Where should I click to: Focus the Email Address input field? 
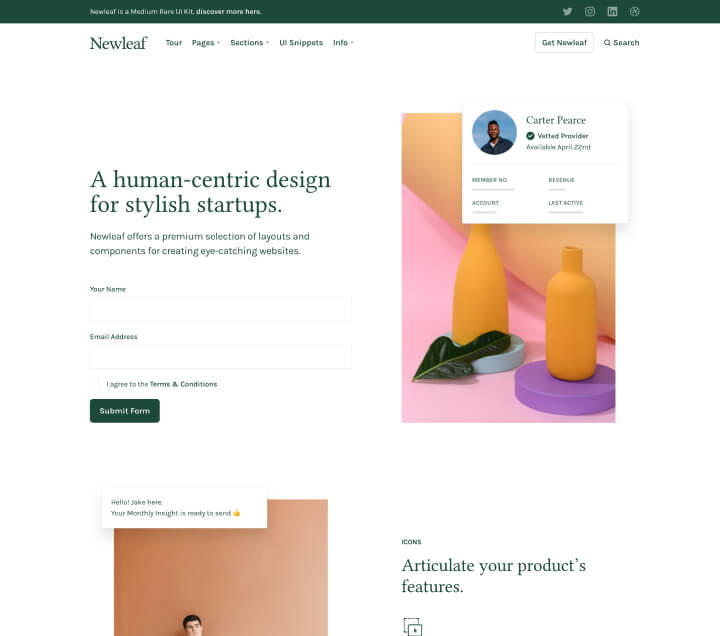point(220,356)
